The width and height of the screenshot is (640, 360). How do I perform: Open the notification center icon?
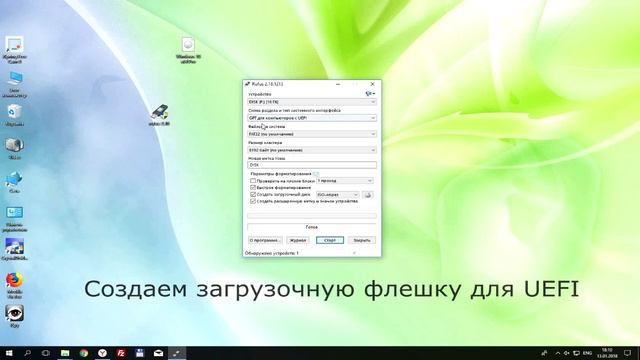coord(627,353)
